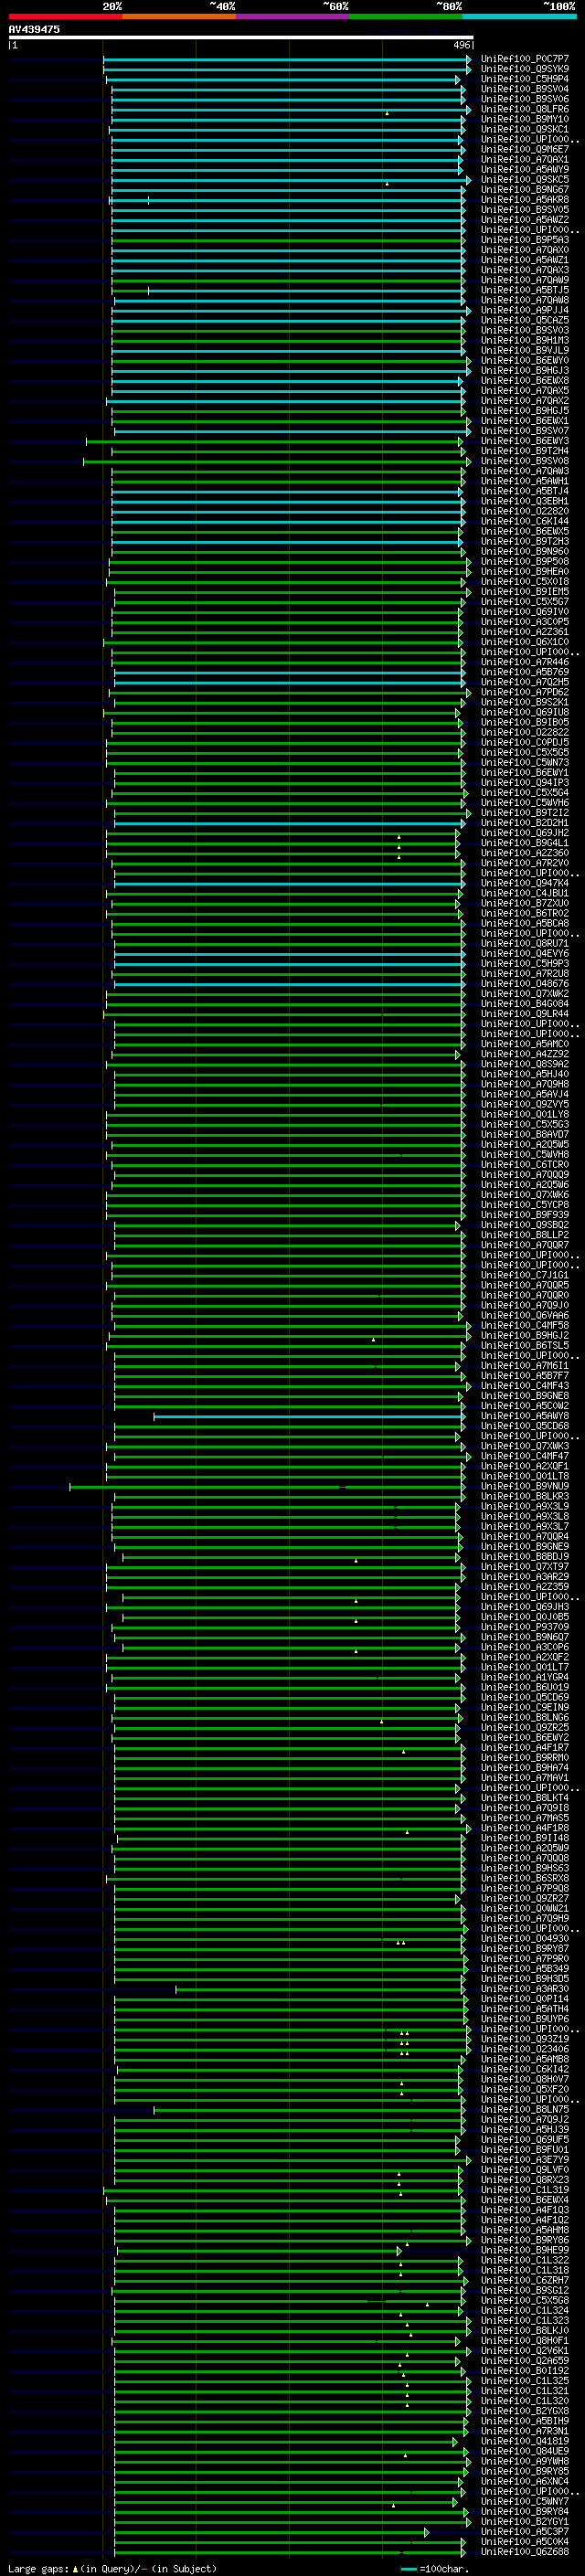Open hit UniRef100_B6EWY3

pyautogui.click(x=525, y=441)
